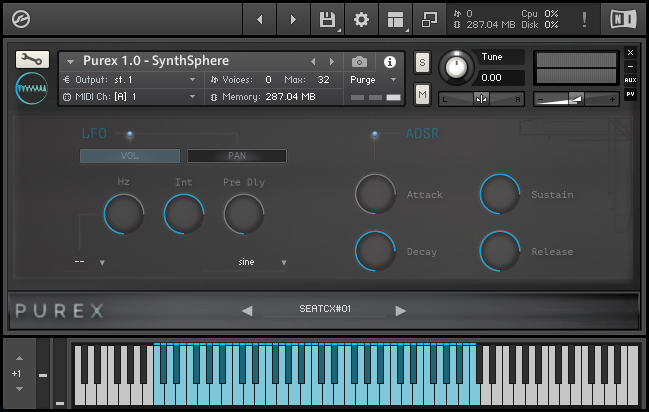Expand the sine waveform dropdown
The width and height of the screenshot is (649, 412).
pyautogui.click(x=262, y=262)
